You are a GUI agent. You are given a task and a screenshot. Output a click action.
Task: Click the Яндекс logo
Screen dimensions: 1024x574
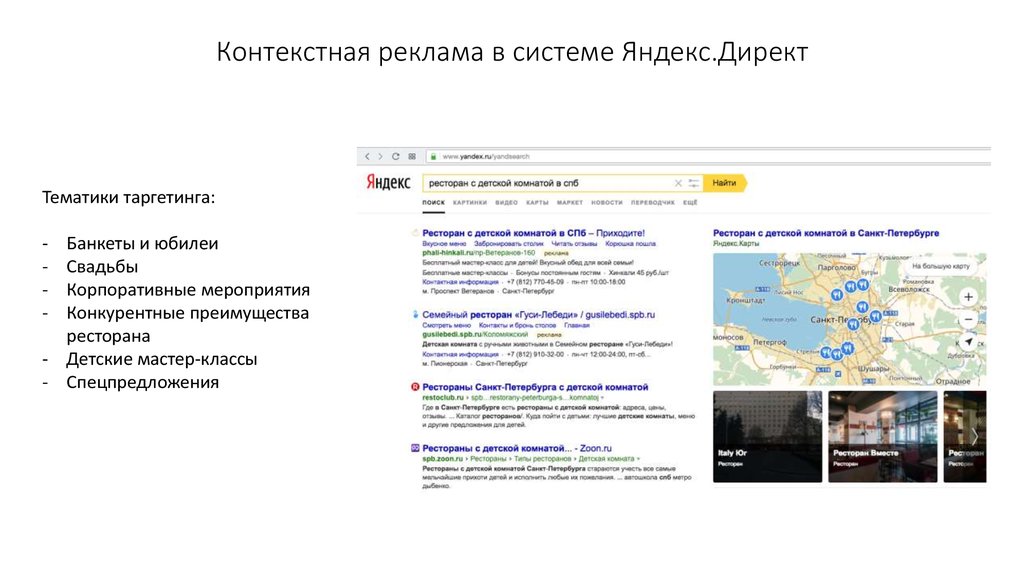tap(388, 182)
